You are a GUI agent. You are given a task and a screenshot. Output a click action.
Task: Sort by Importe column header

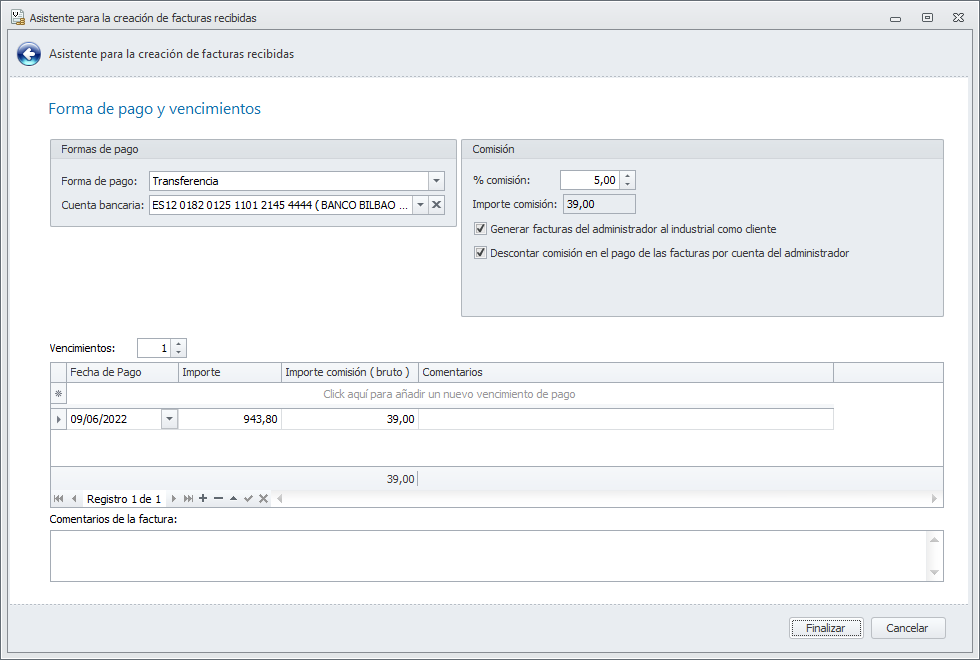[230, 372]
